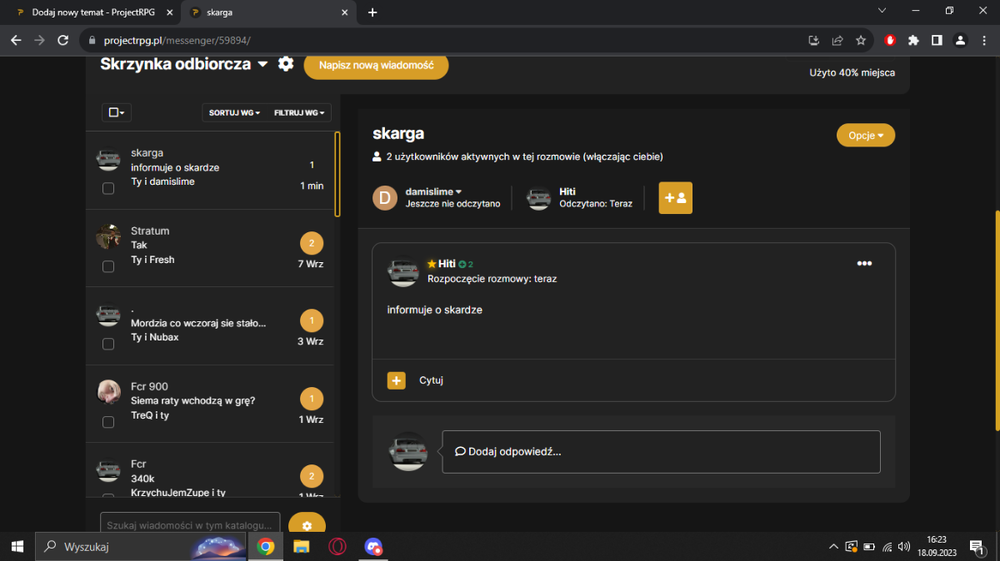The image size is (1000, 561).
Task: Open the tab search chevron
Action: coord(882,11)
